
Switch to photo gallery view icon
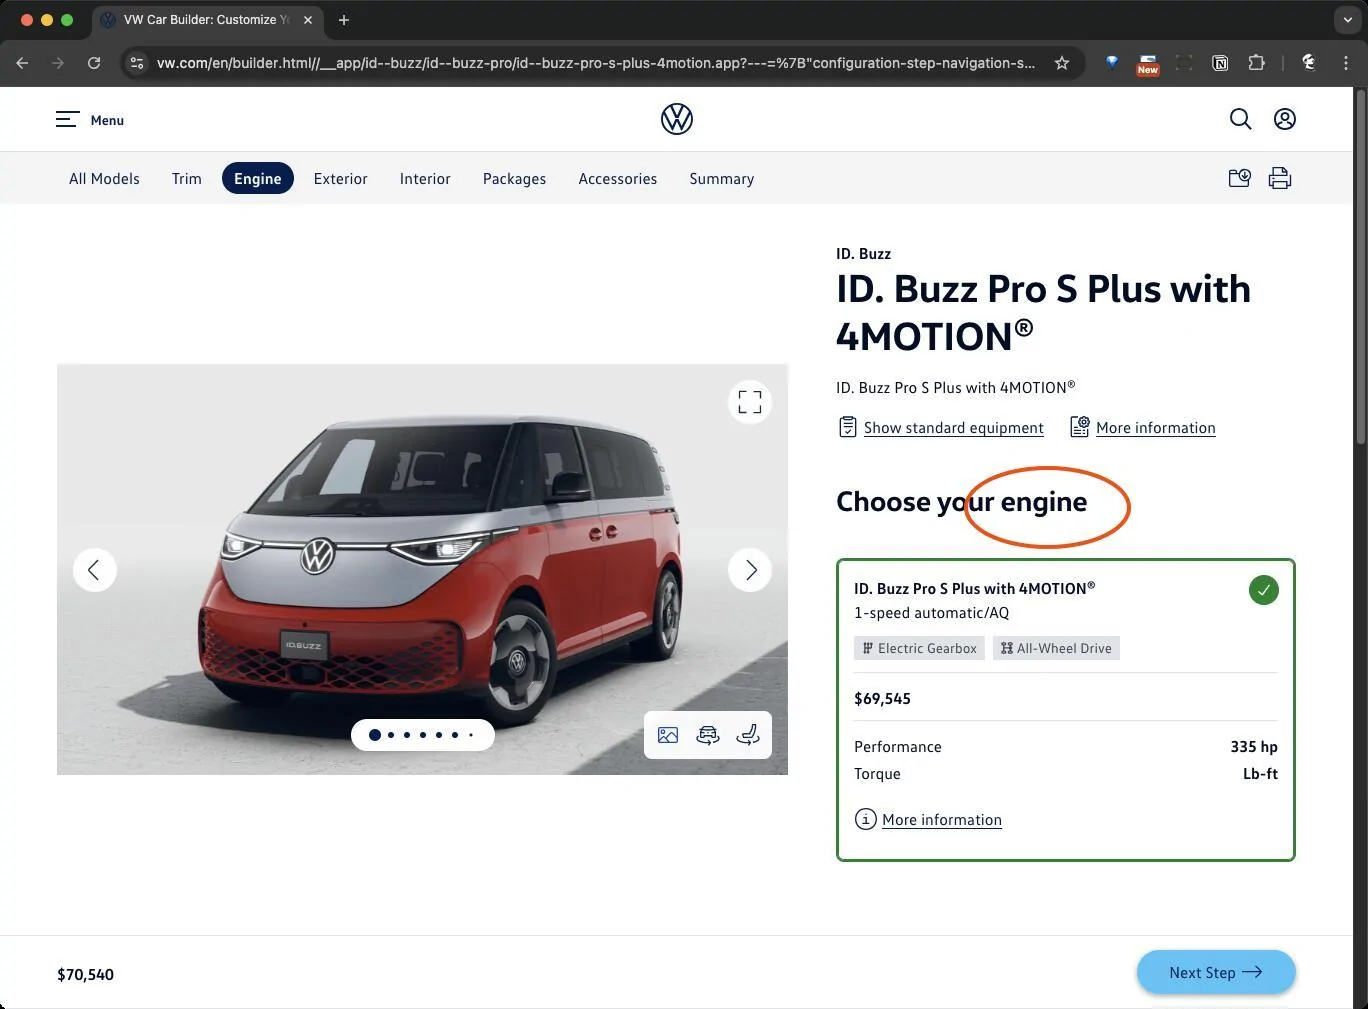coord(668,735)
